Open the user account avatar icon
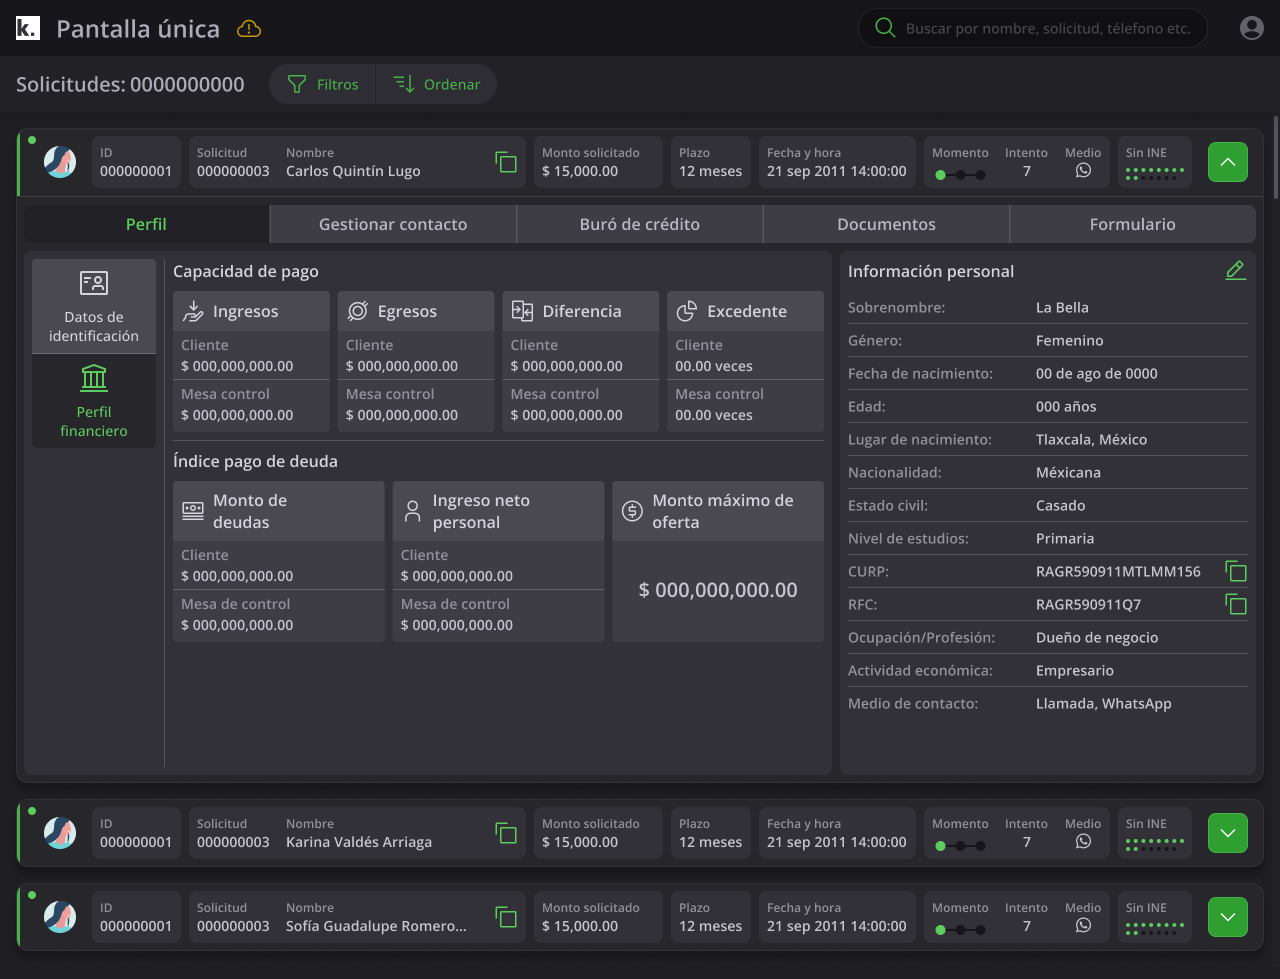Image resolution: width=1280 pixels, height=979 pixels. 1252,28
